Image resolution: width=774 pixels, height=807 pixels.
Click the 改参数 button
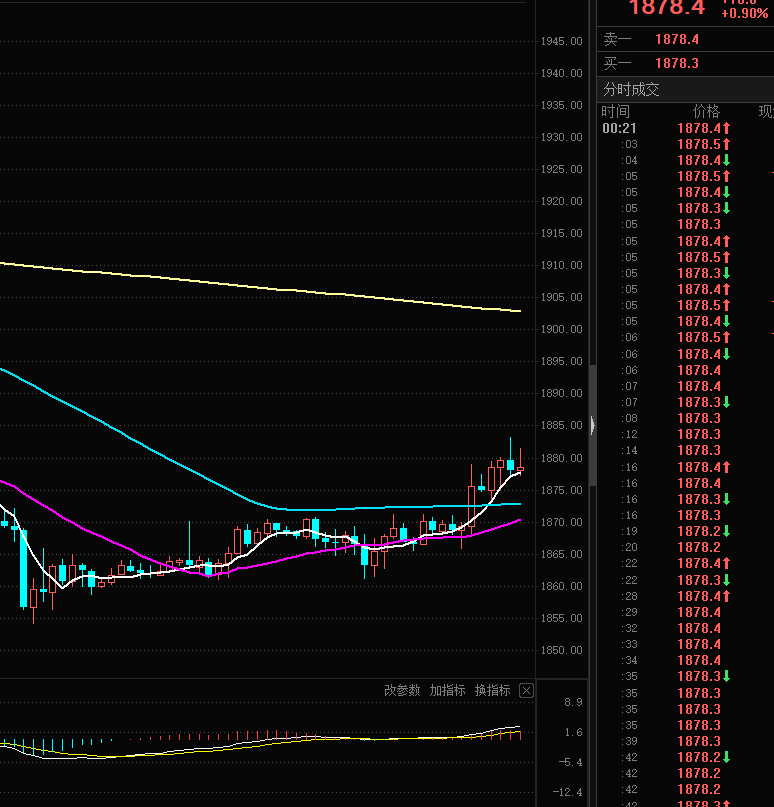[x=402, y=690]
